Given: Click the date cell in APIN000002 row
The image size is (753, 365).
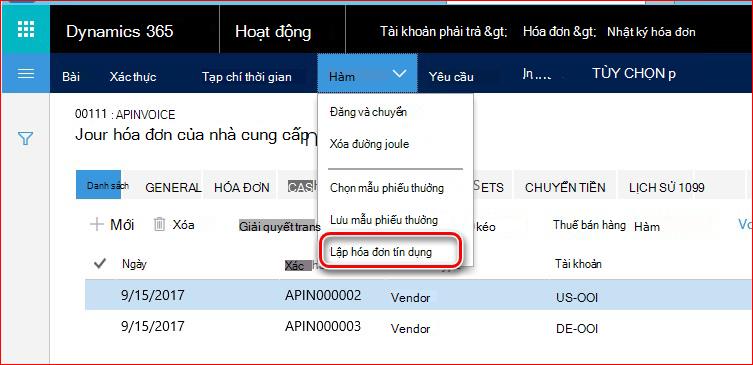Looking at the screenshot, I should click(152, 295).
